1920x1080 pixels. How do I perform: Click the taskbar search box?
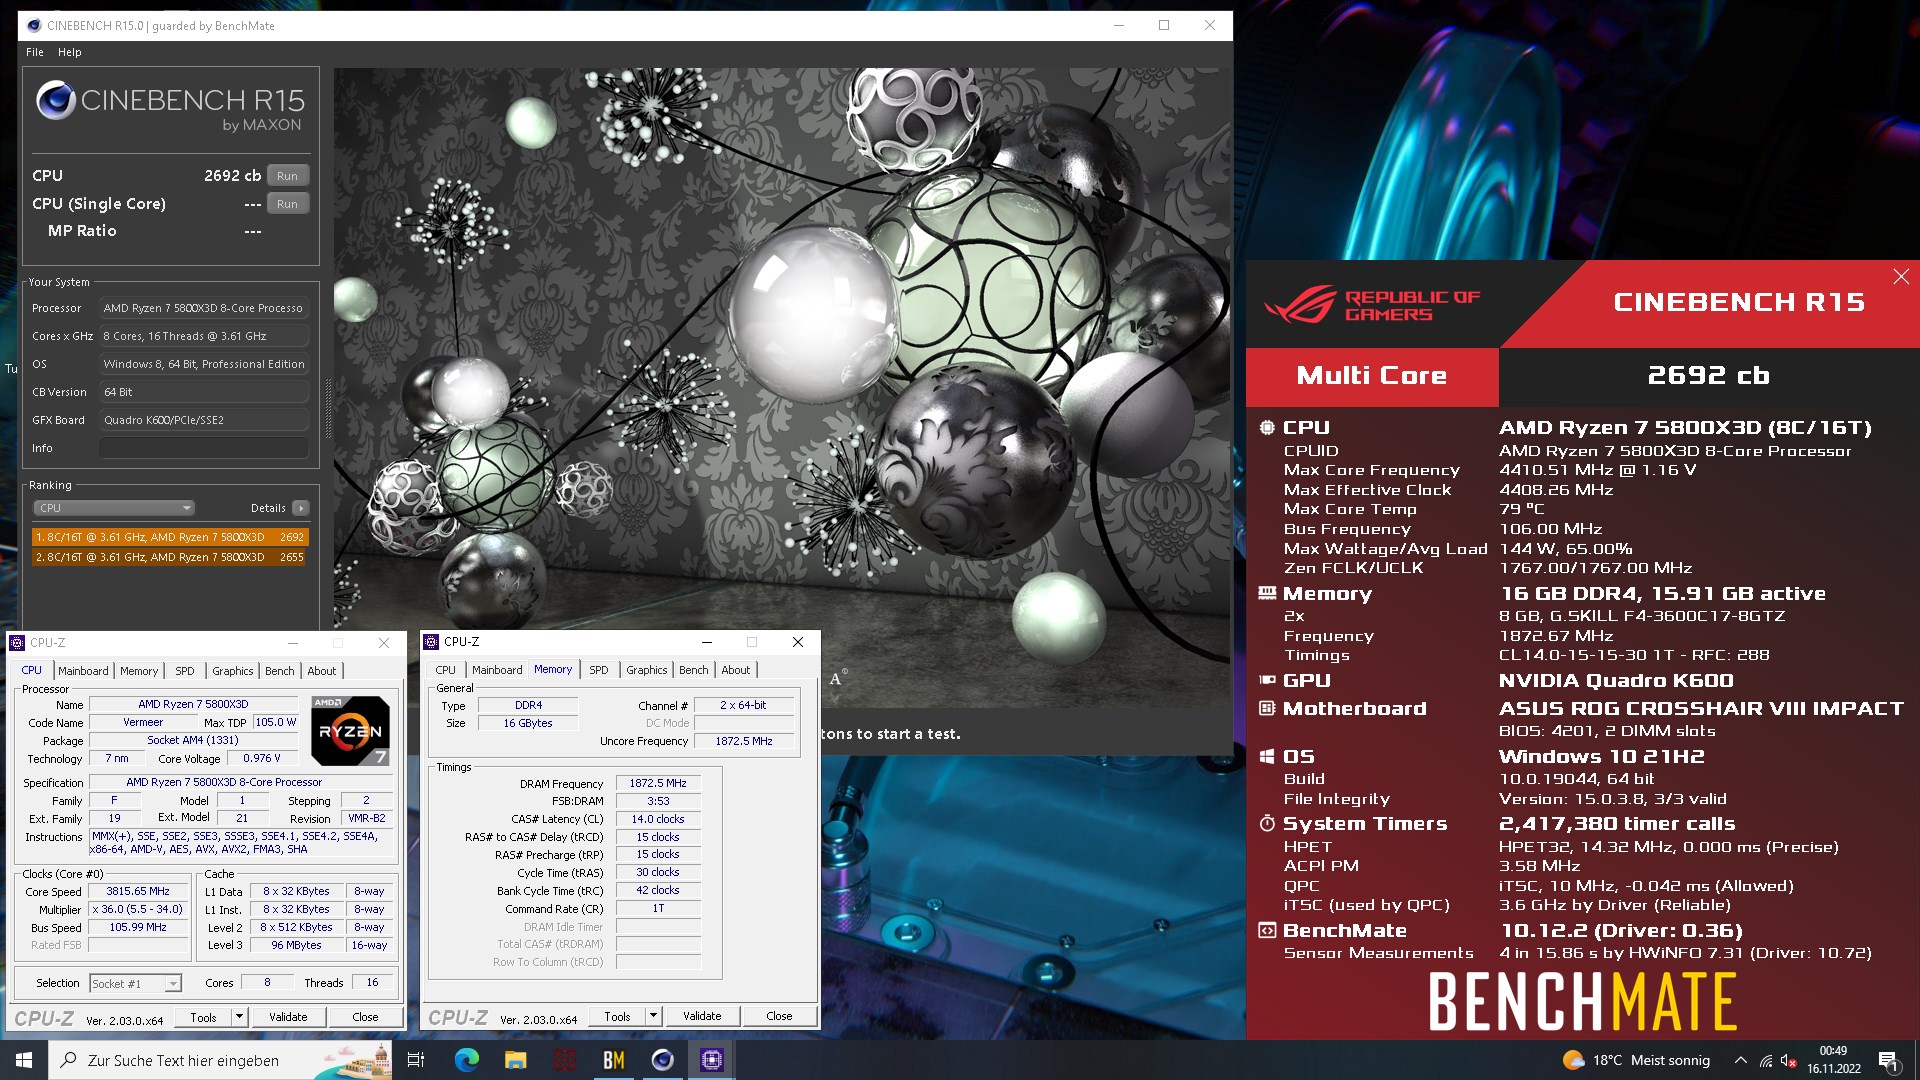220,1060
